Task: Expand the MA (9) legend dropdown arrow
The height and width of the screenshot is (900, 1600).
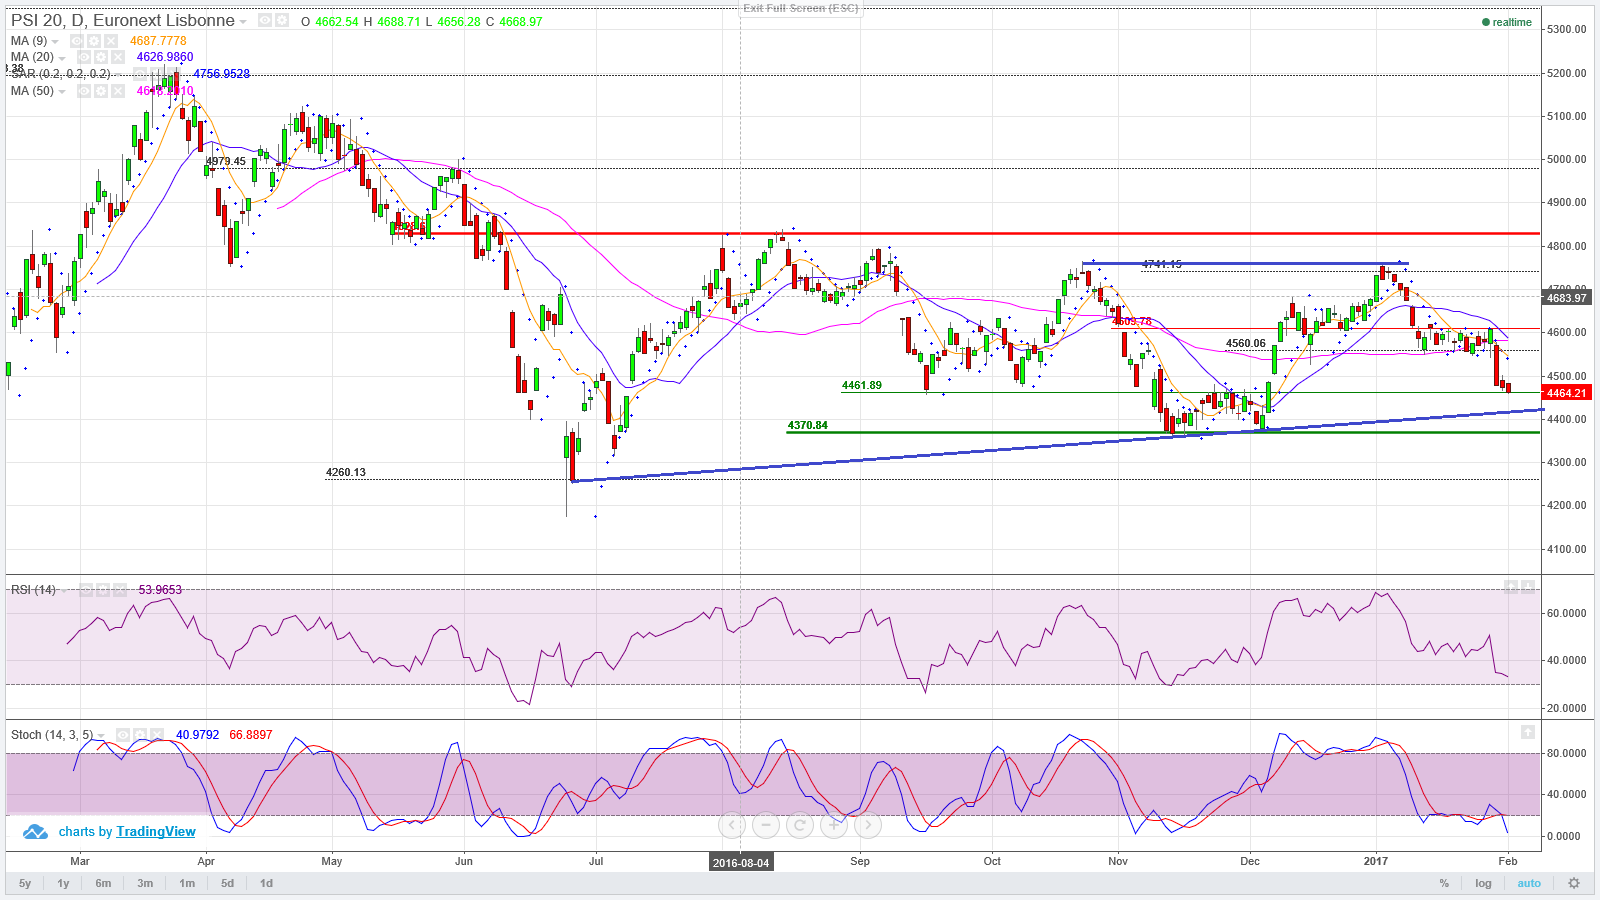Action: [x=55, y=42]
